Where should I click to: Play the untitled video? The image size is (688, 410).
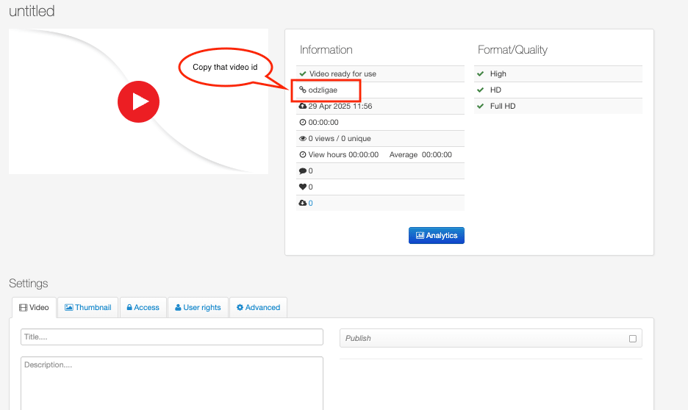(x=139, y=101)
